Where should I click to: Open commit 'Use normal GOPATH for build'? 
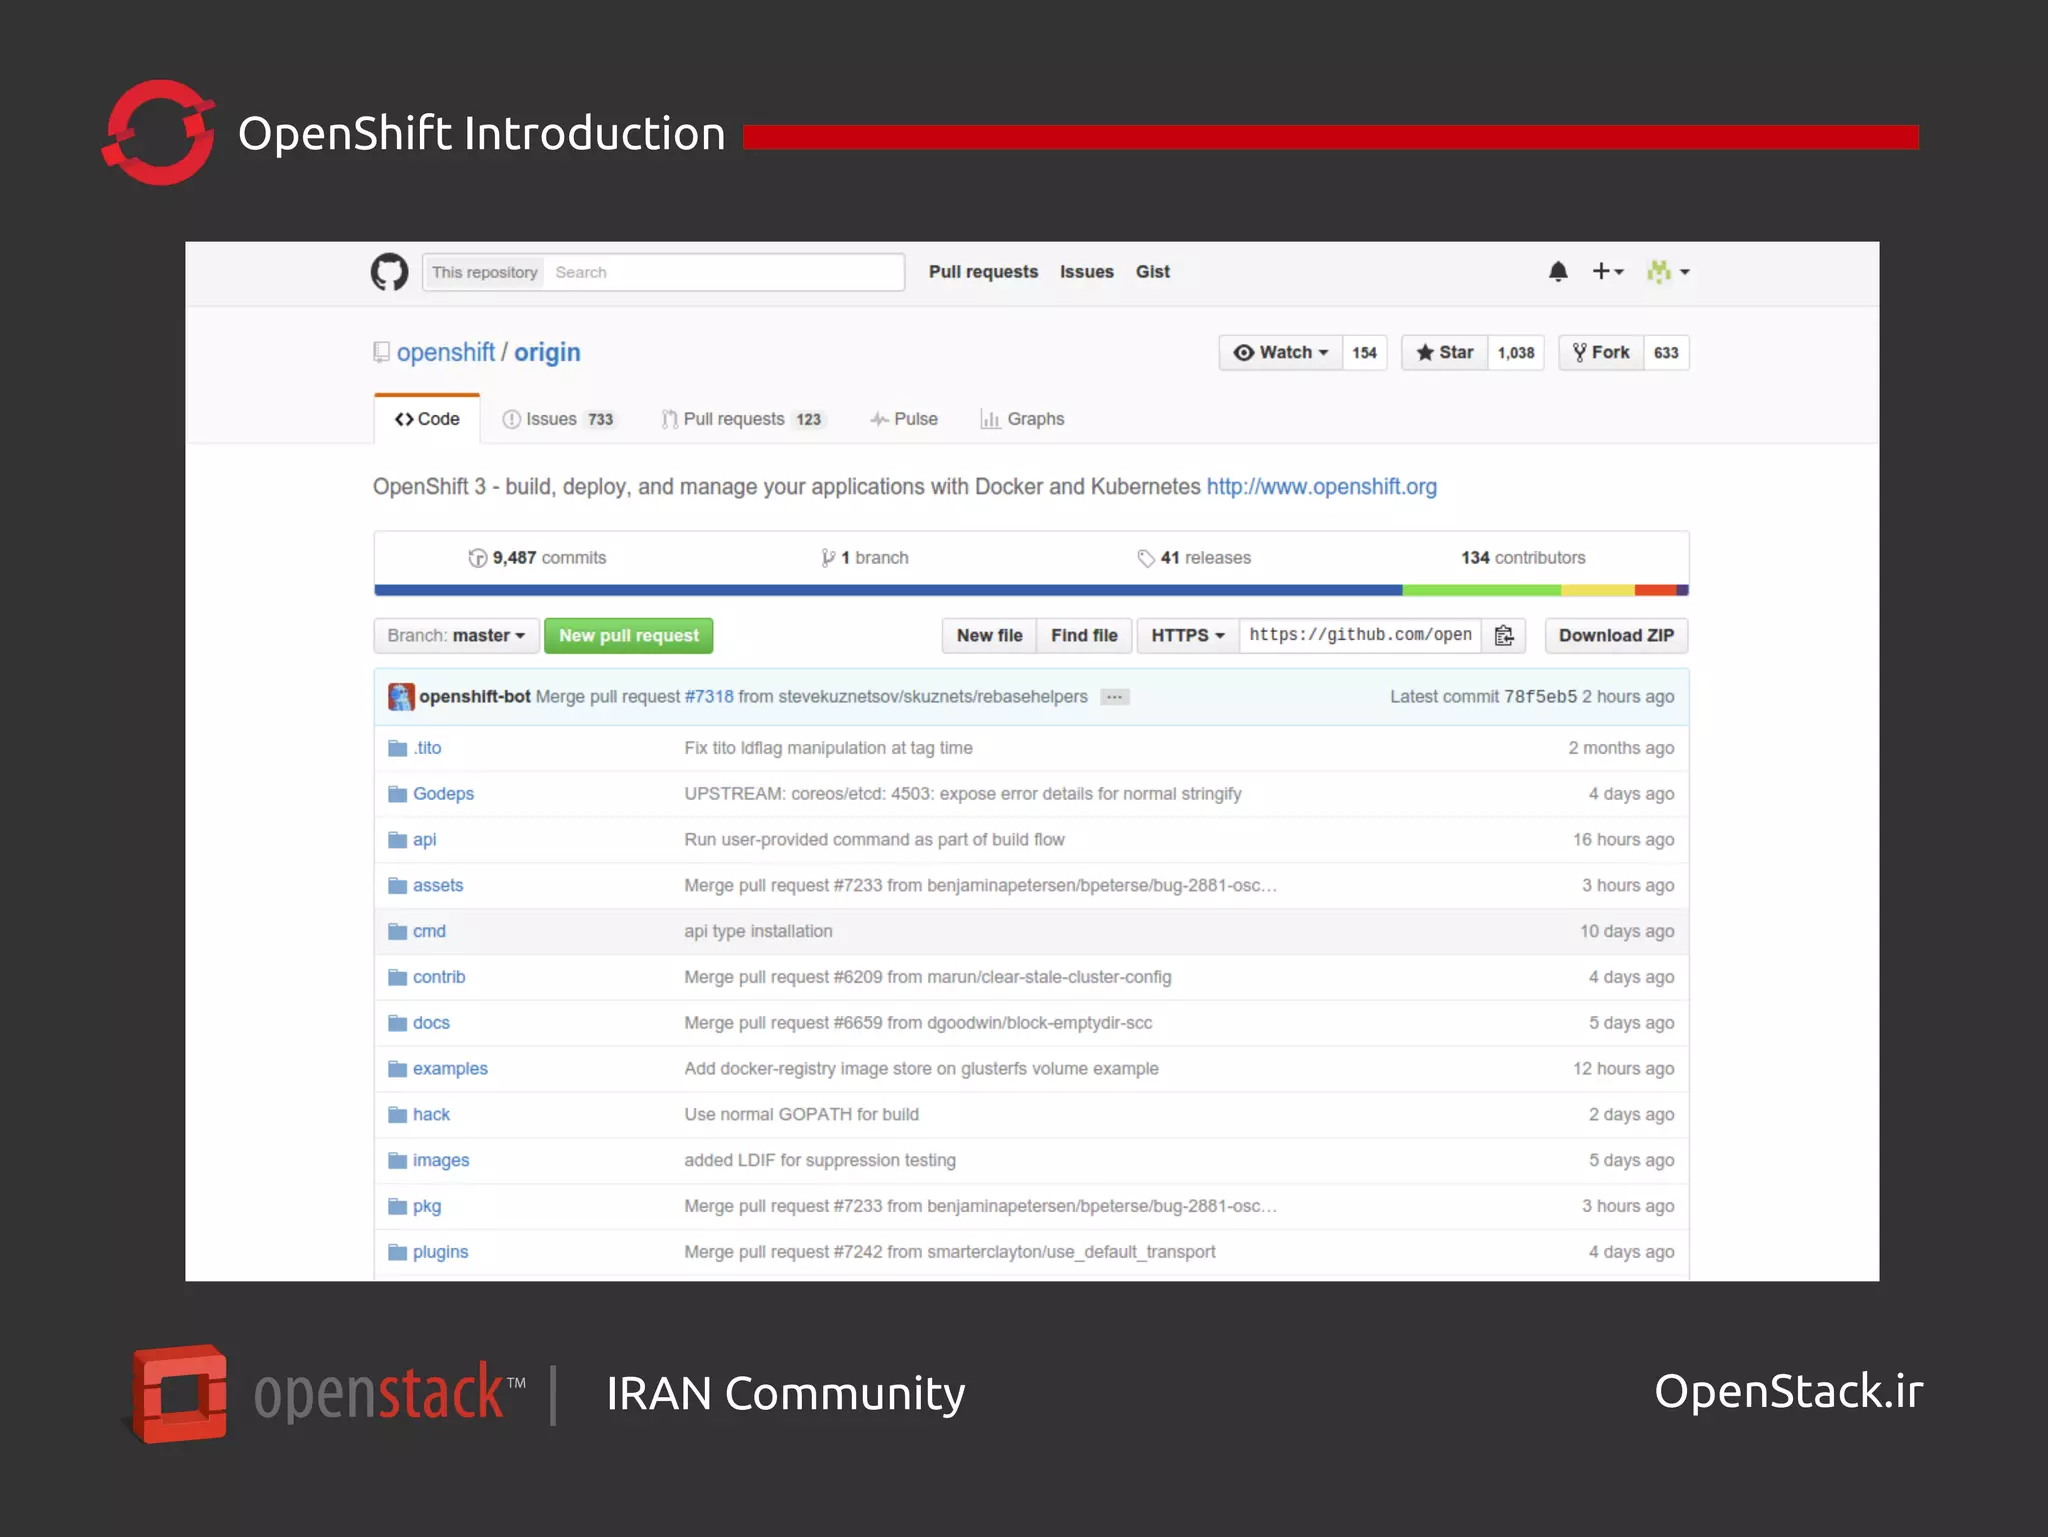[801, 1115]
